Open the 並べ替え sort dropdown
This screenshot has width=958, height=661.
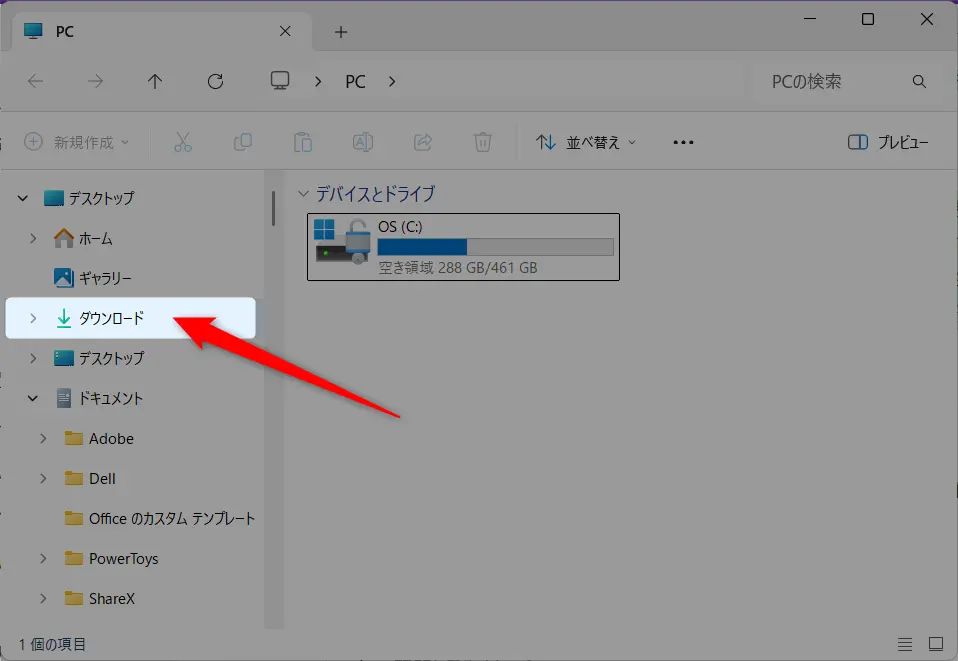[586, 142]
